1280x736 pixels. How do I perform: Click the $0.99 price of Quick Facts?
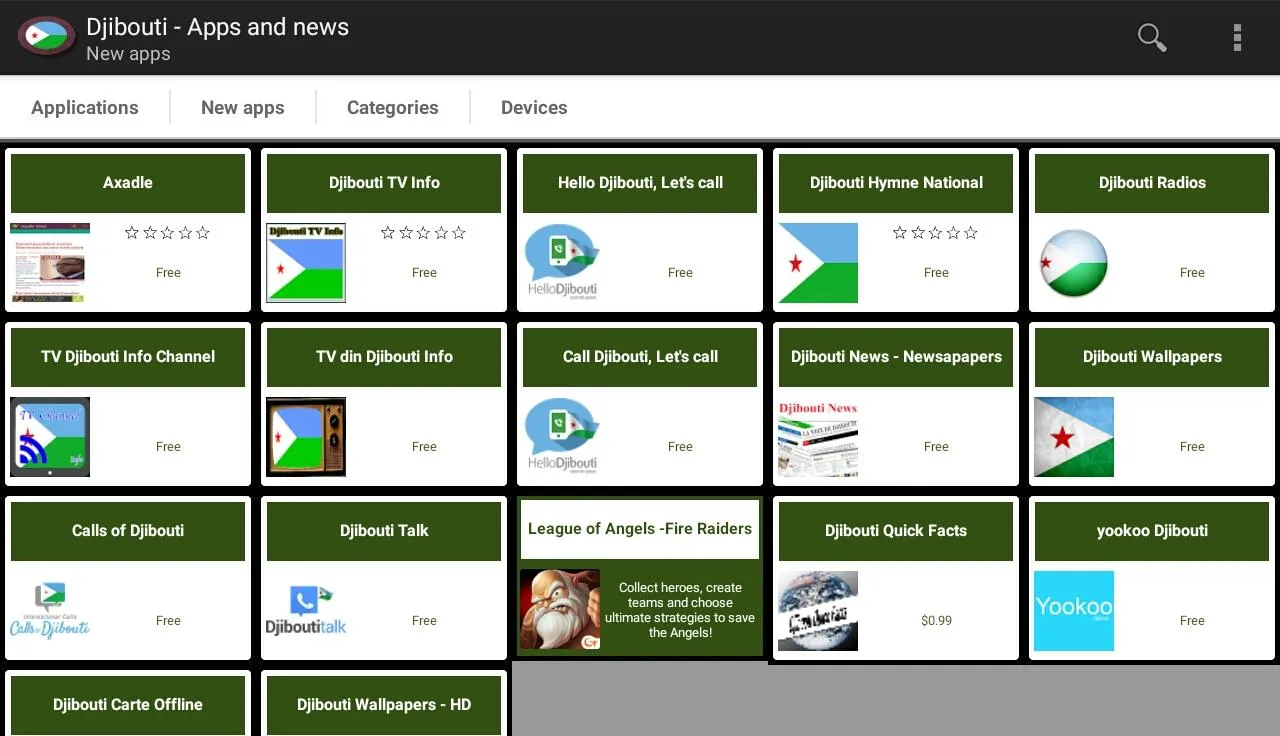tap(936, 620)
